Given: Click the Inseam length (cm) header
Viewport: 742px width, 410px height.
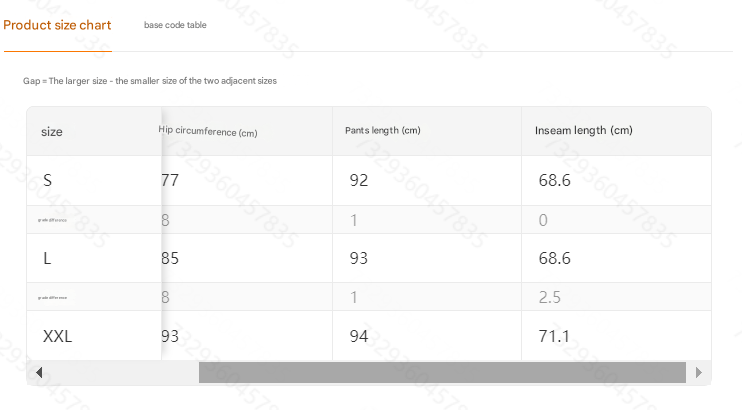Looking at the screenshot, I should click(x=583, y=130).
